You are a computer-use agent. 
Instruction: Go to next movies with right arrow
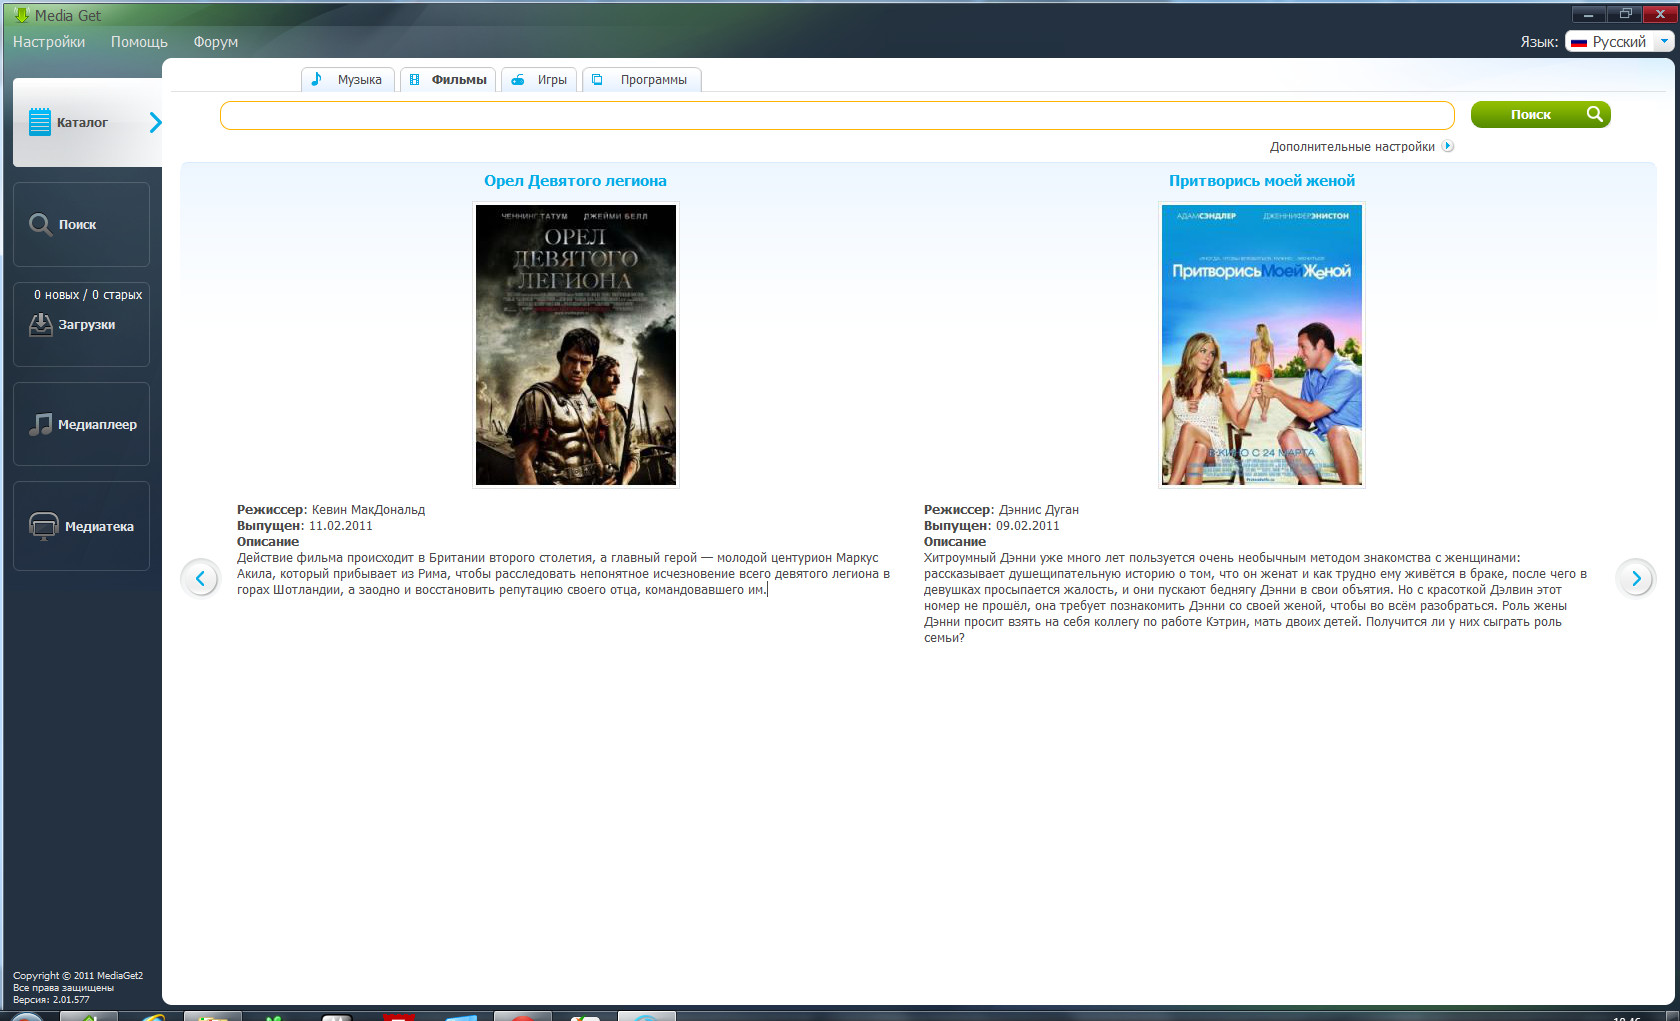1636,578
